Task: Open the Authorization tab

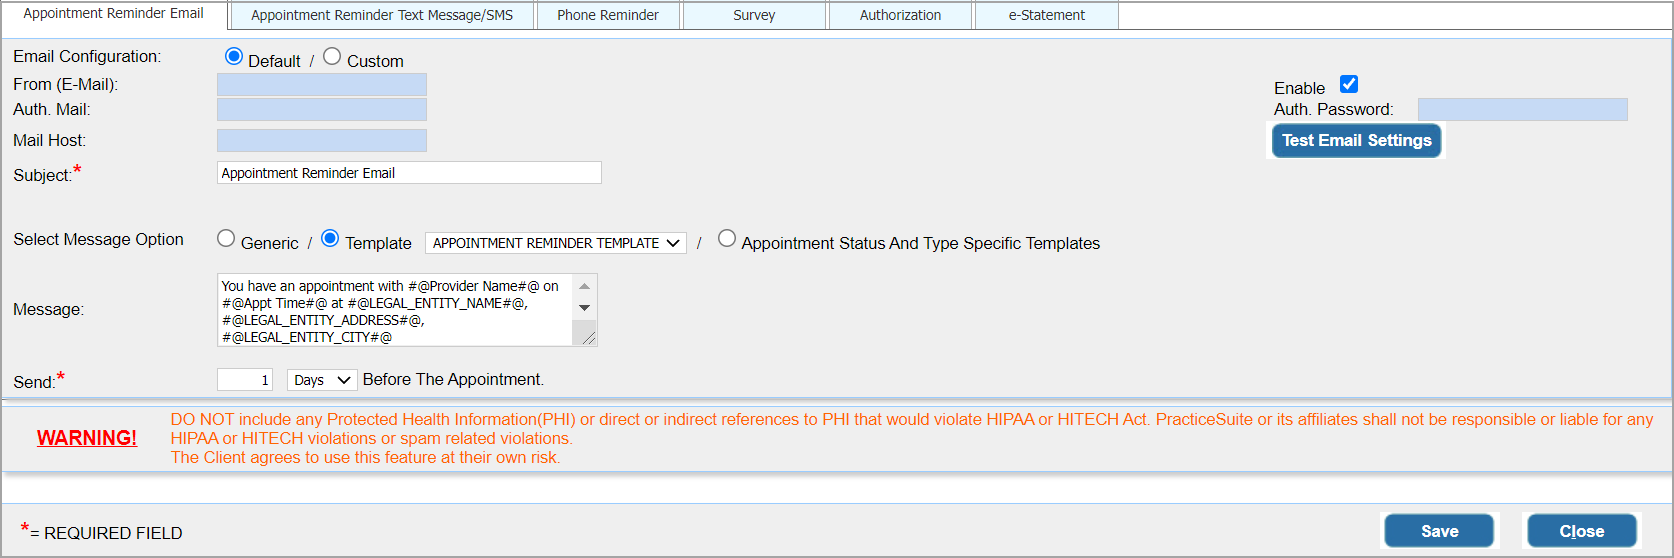Action: tap(900, 15)
